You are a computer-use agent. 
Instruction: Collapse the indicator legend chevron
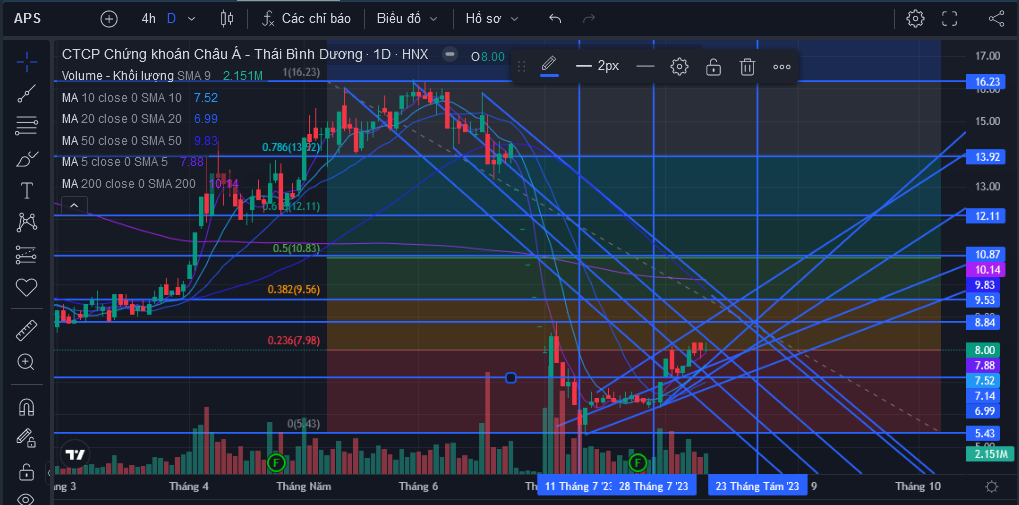click(74, 205)
